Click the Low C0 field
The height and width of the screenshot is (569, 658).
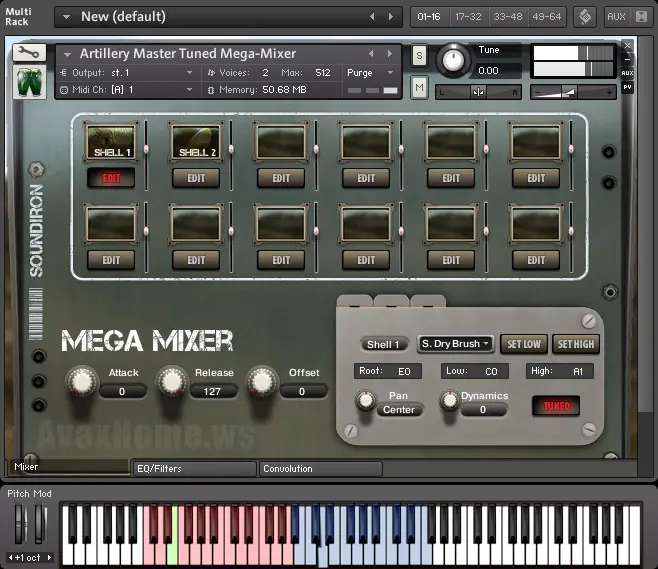[x=474, y=371]
